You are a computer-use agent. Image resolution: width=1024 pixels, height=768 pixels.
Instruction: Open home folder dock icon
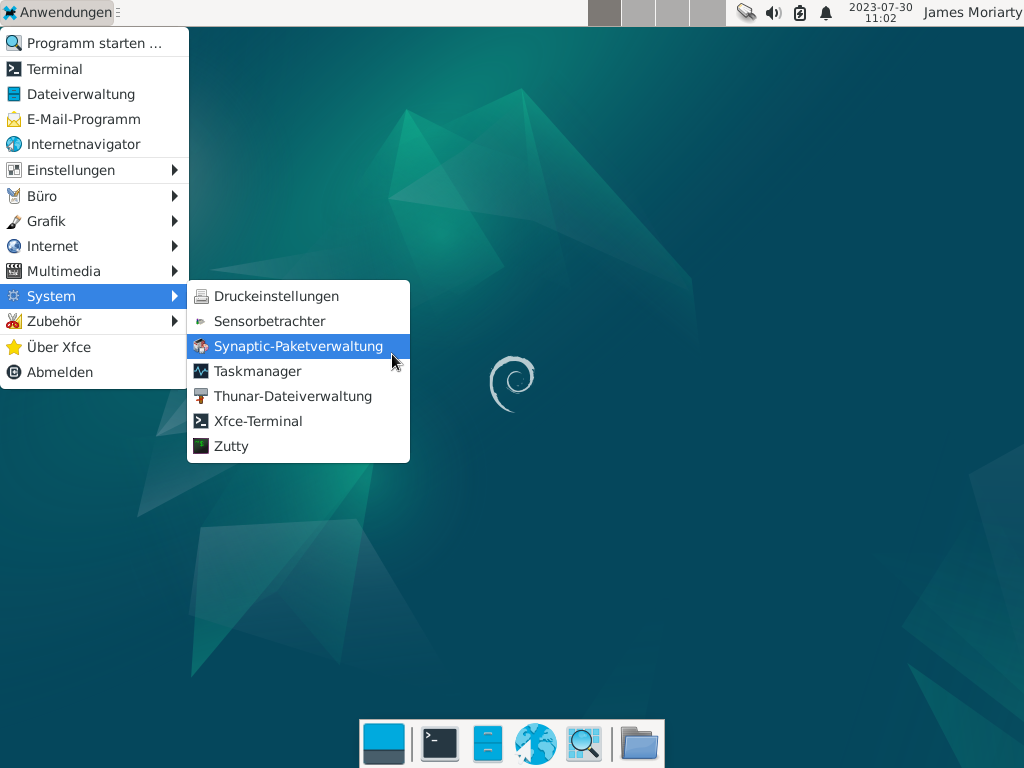click(x=639, y=744)
